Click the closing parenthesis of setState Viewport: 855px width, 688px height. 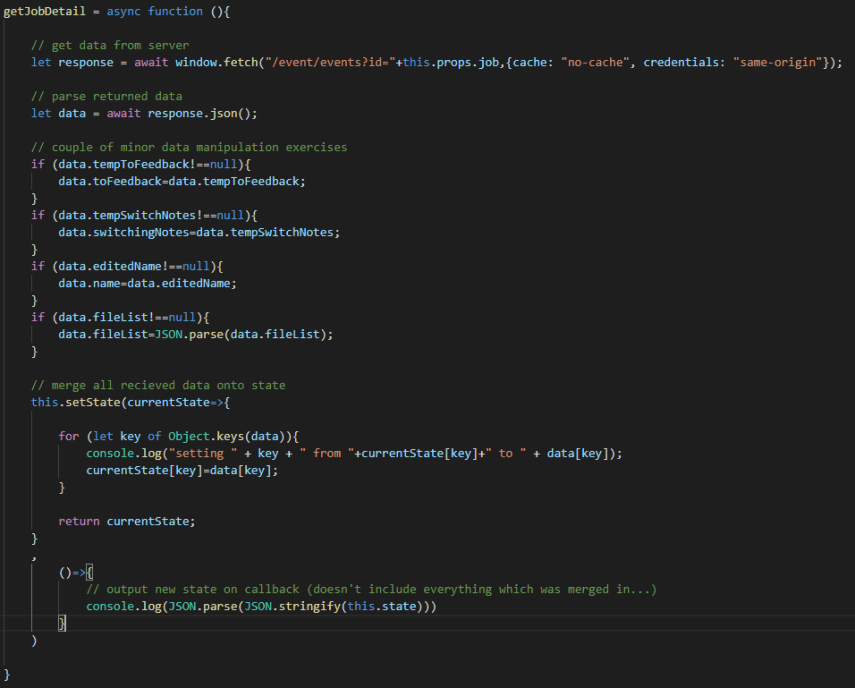pos(34,641)
